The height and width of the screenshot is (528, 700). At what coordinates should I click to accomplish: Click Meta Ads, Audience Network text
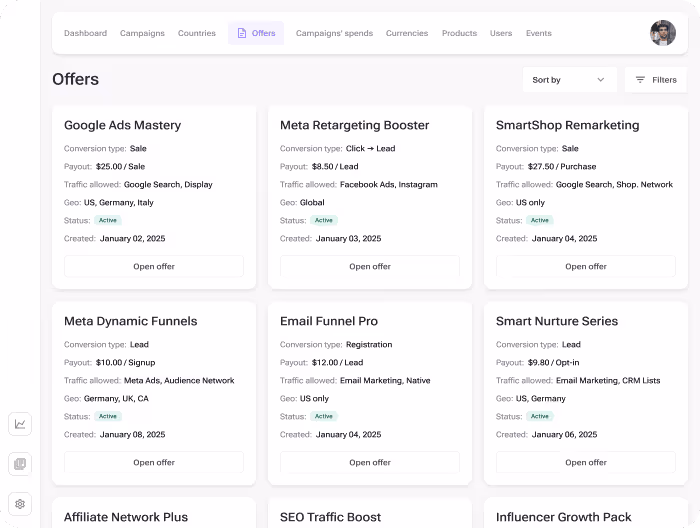(x=179, y=381)
